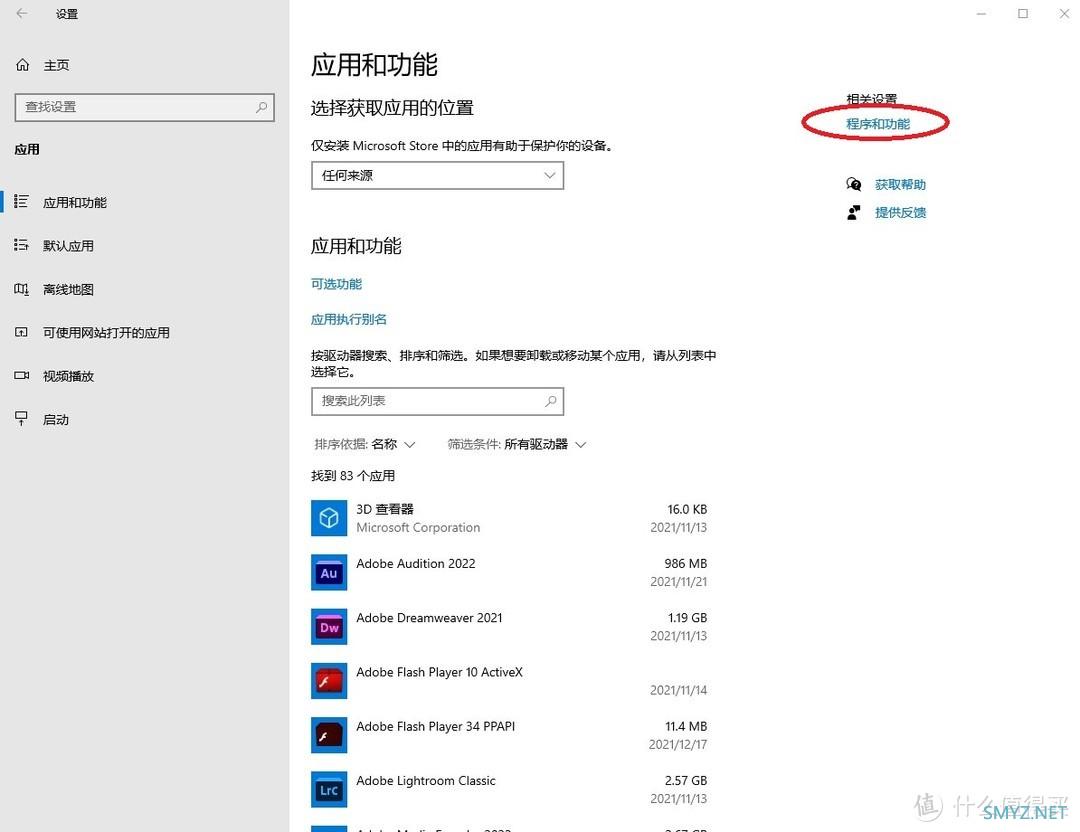Open the 排序依据: 名称 sort dropdown
The width and height of the screenshot is (1080, 832).
click(364, 444)
